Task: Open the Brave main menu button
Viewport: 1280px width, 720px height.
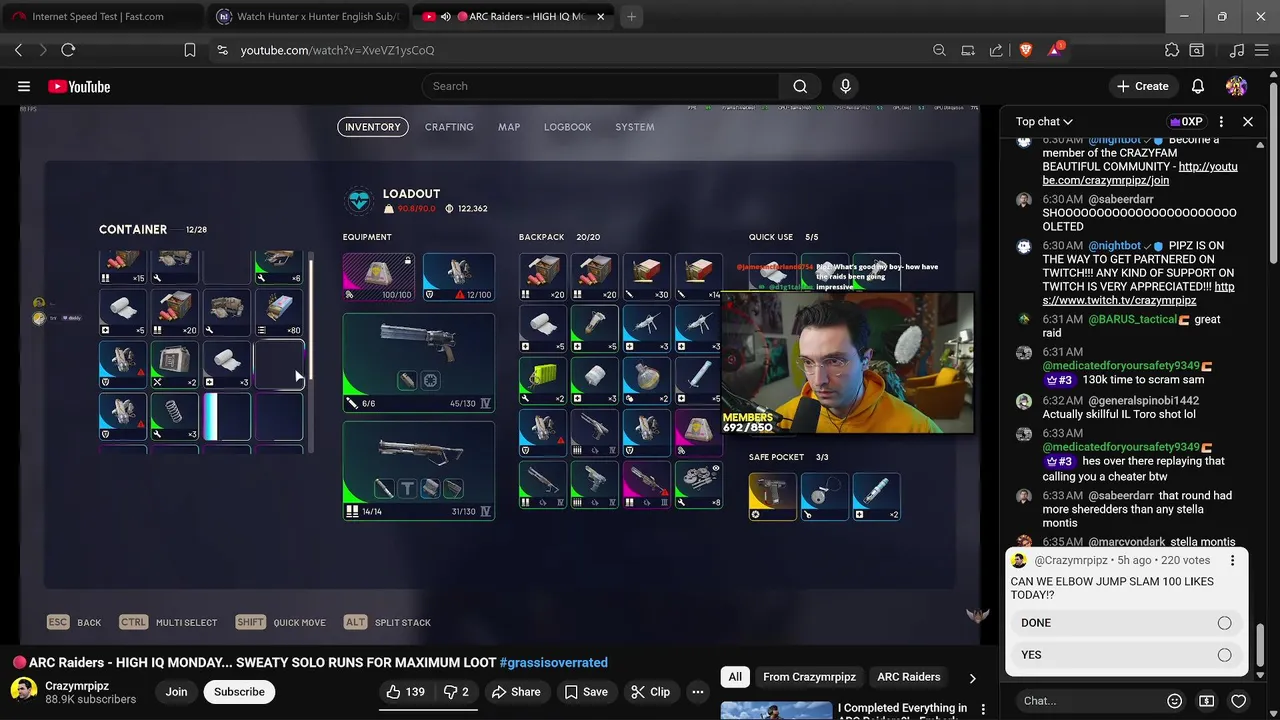Action: [1262, 50]
